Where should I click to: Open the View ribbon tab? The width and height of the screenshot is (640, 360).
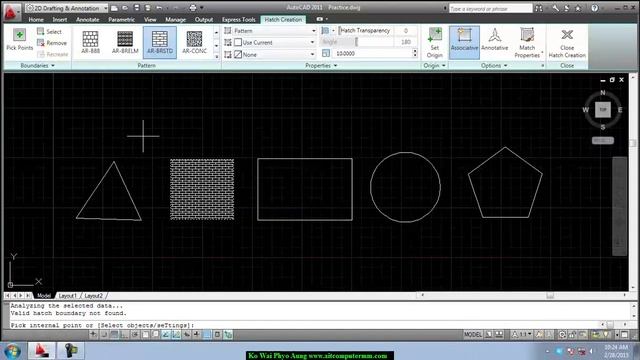click(x=150, y=20)
